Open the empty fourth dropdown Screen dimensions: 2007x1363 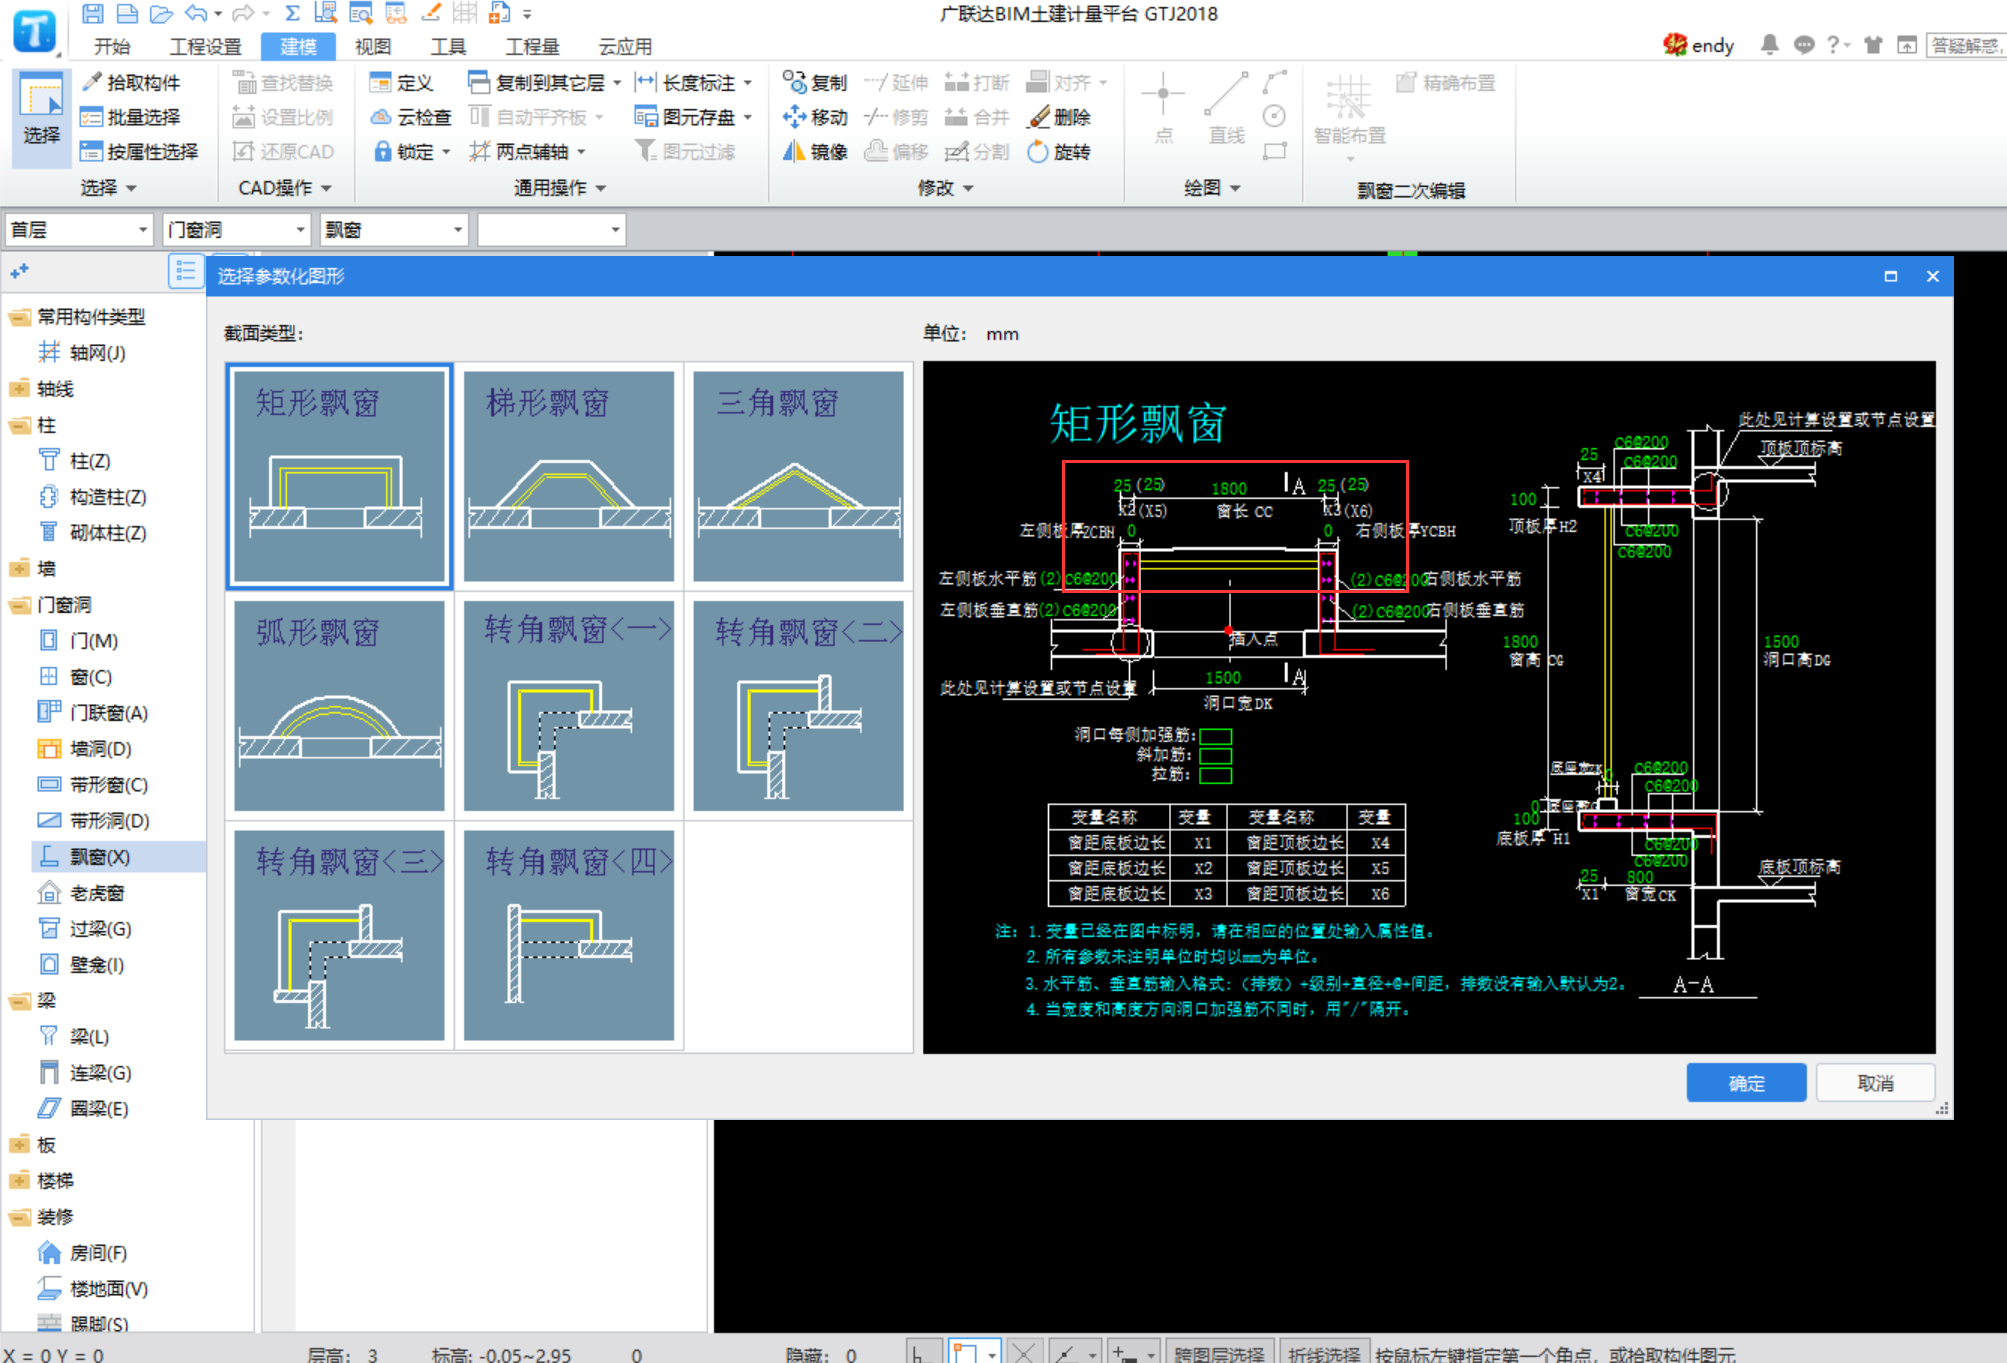(551, 230)
